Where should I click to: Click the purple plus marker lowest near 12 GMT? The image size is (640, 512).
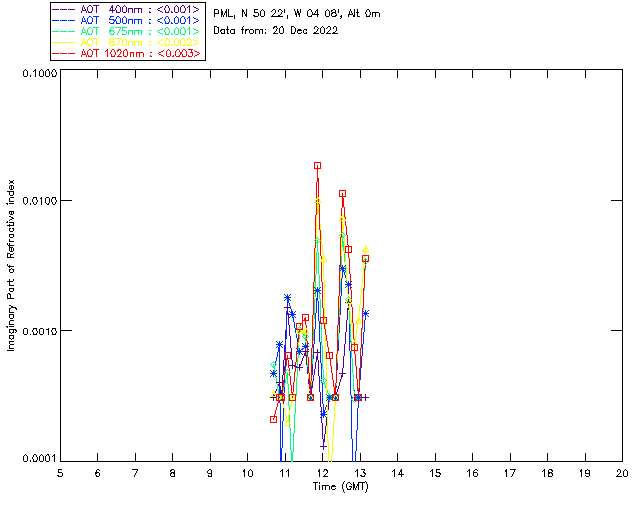(x=323, y=447)
